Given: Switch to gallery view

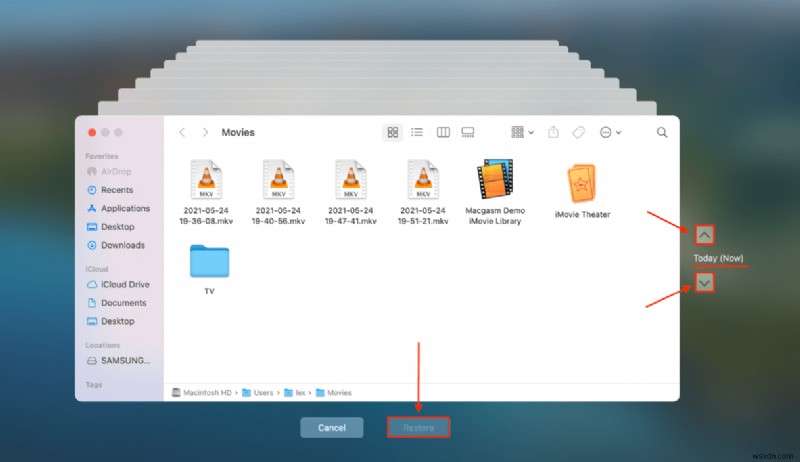Looking at the screenshot, I should 467,133.
